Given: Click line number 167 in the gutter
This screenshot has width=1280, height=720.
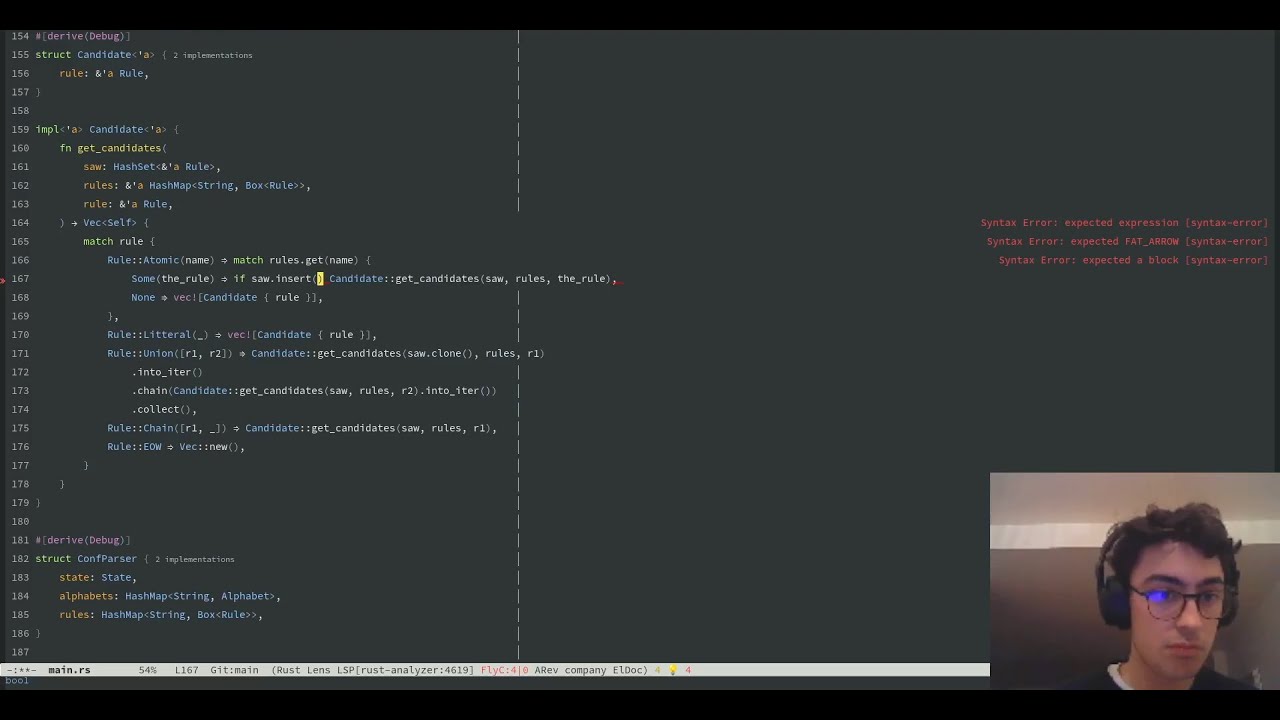Looking at the screenshot, I should 20,279.
